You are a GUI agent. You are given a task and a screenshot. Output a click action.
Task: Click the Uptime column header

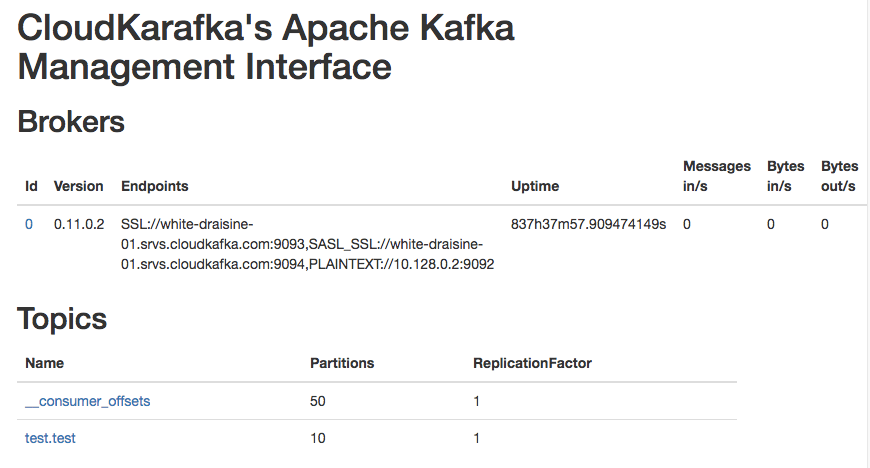click(x=535, y=186)
